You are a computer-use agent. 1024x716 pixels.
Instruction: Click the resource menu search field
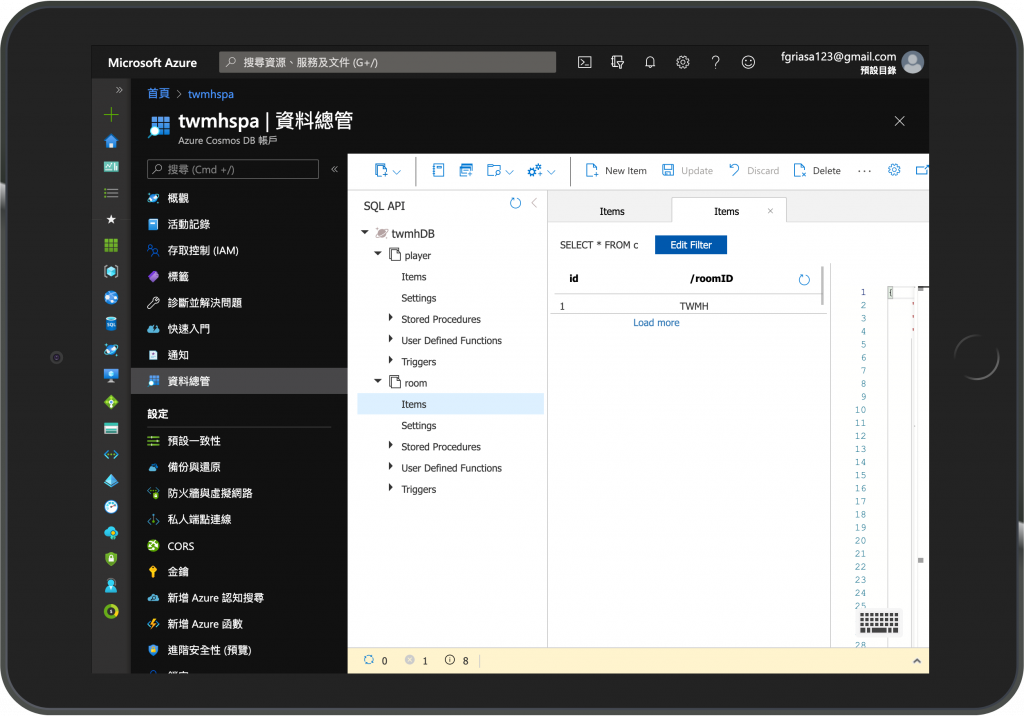[233, 169]
